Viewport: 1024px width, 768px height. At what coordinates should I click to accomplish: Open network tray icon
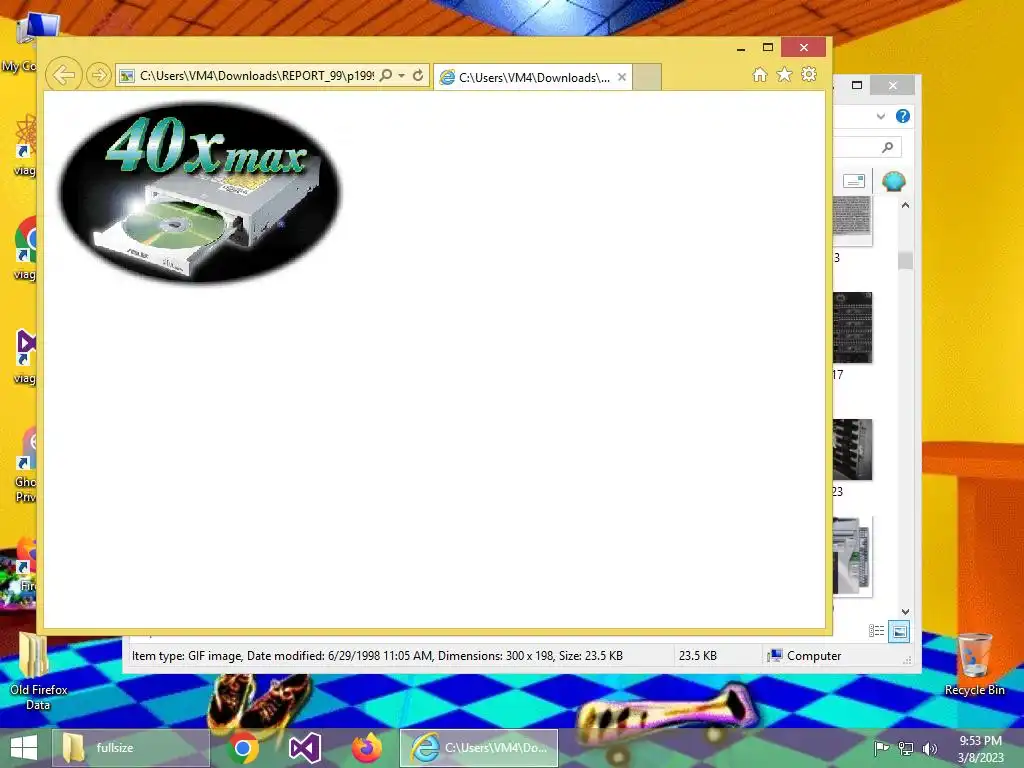906,748
